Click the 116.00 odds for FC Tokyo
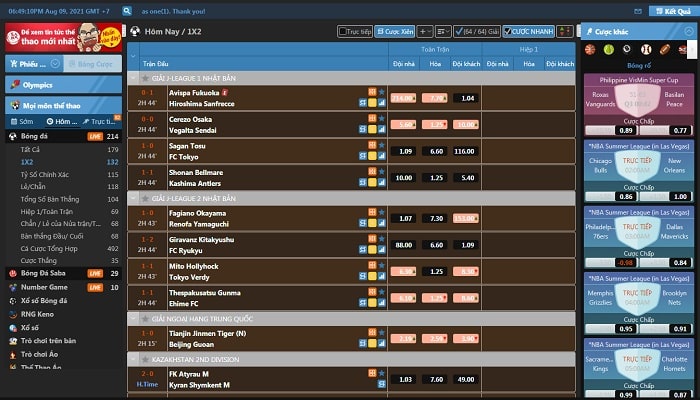Image resolution: width=700 pixels, height=400 pixels. pos(465,151)
